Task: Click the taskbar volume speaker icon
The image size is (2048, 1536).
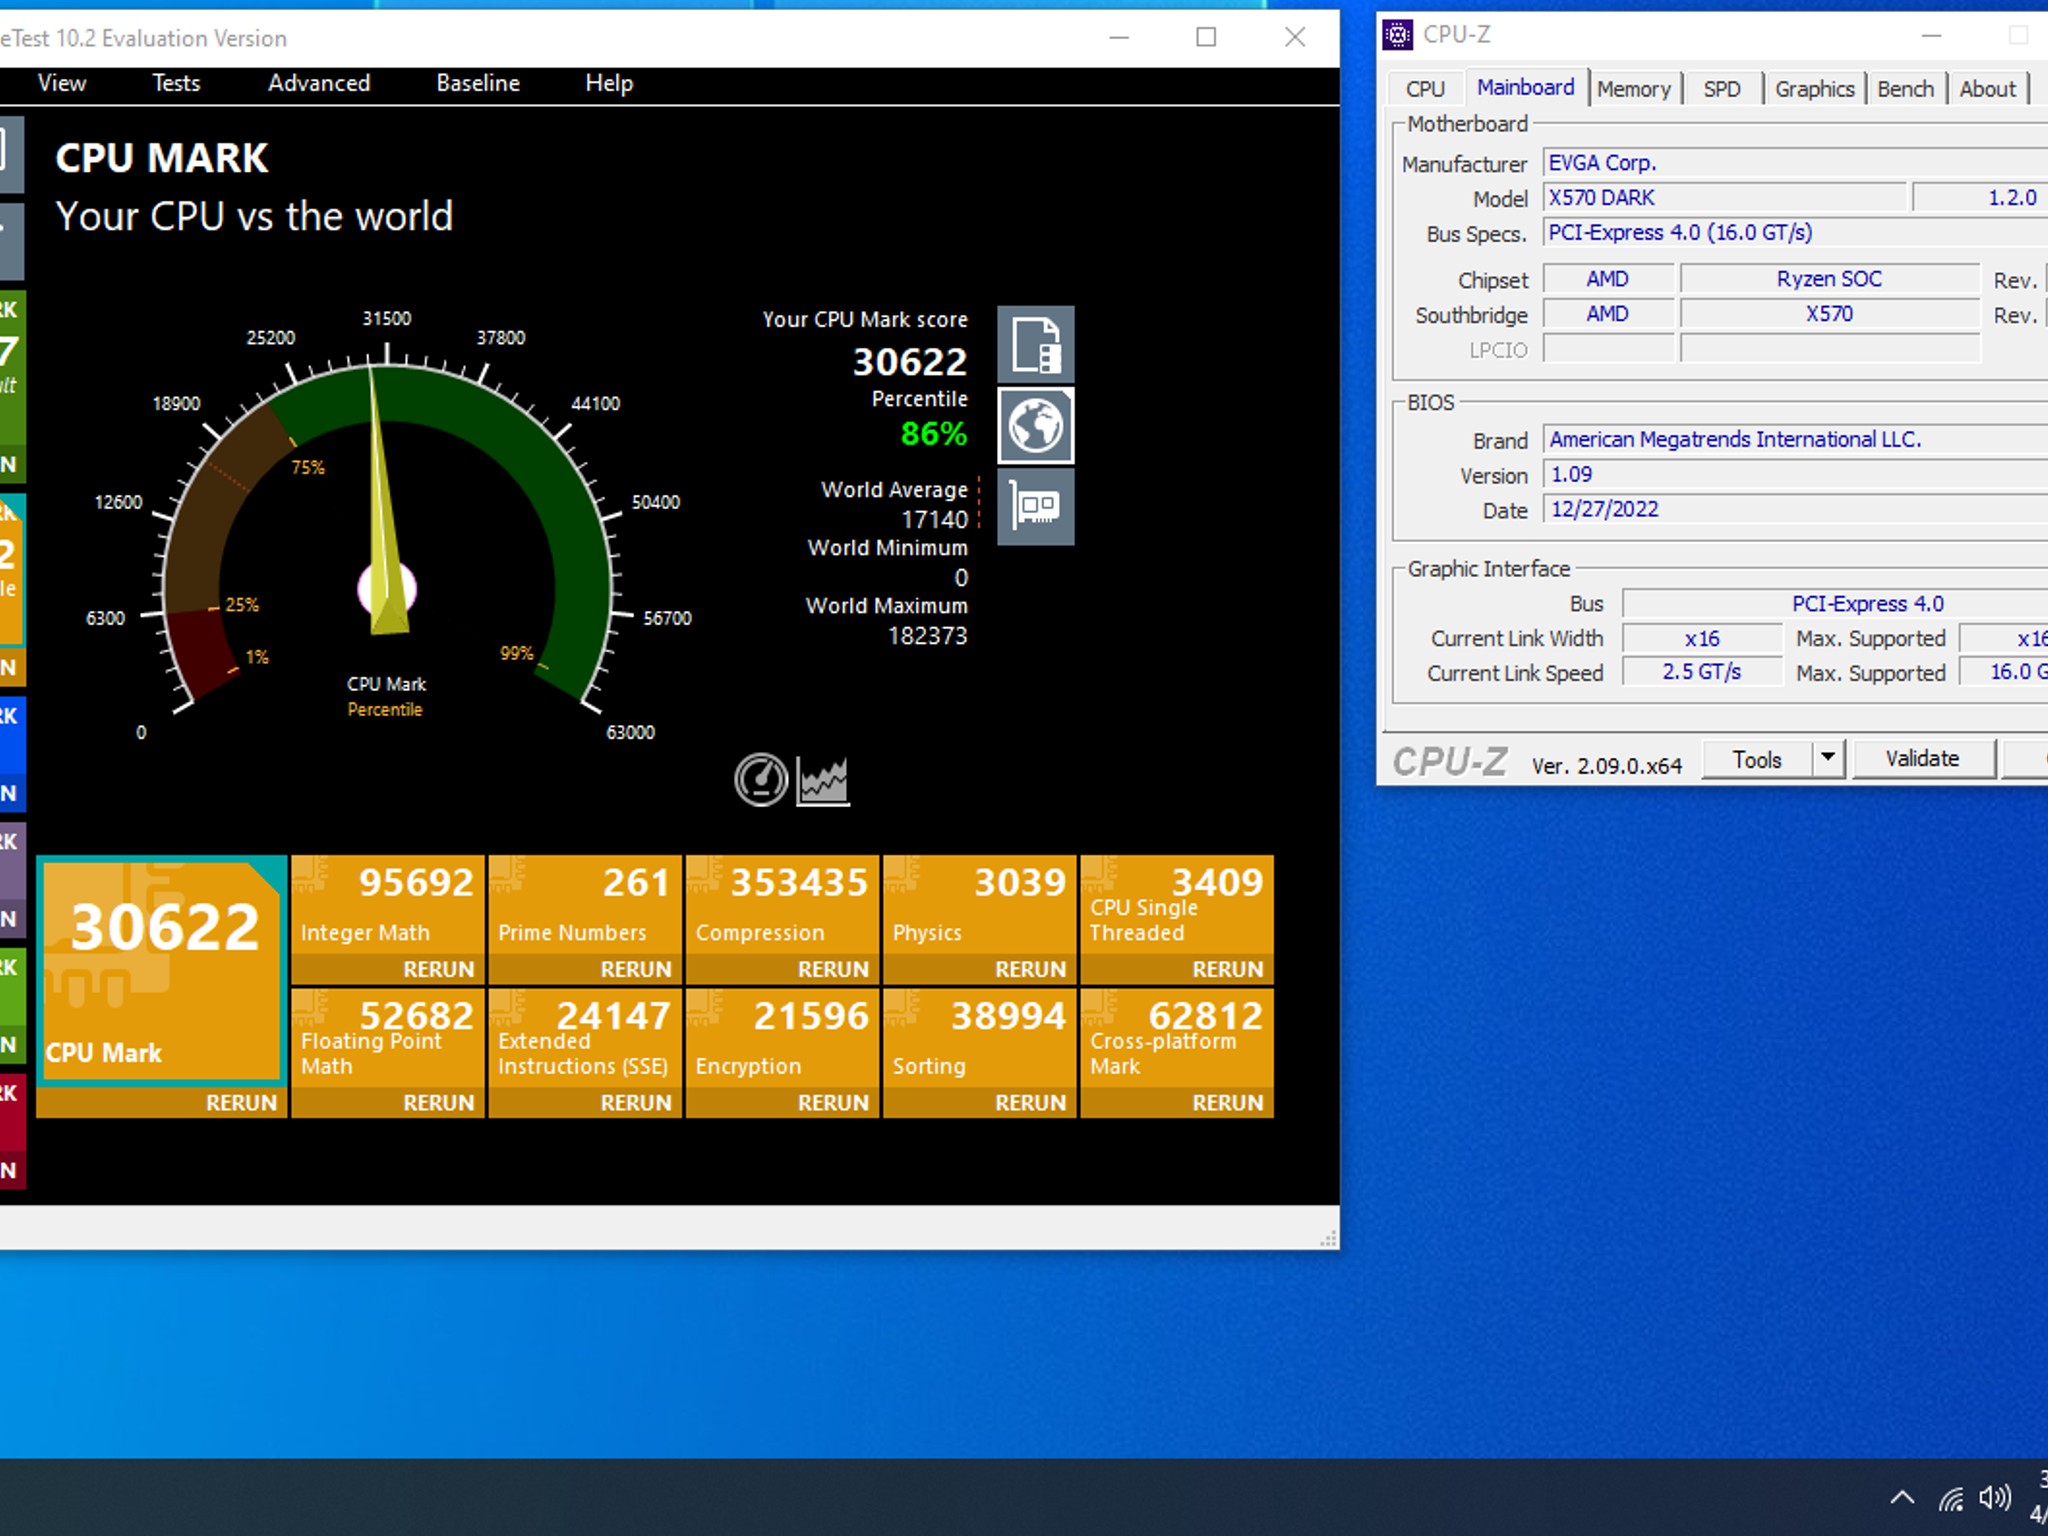Action: (x=1995, y=1497)
